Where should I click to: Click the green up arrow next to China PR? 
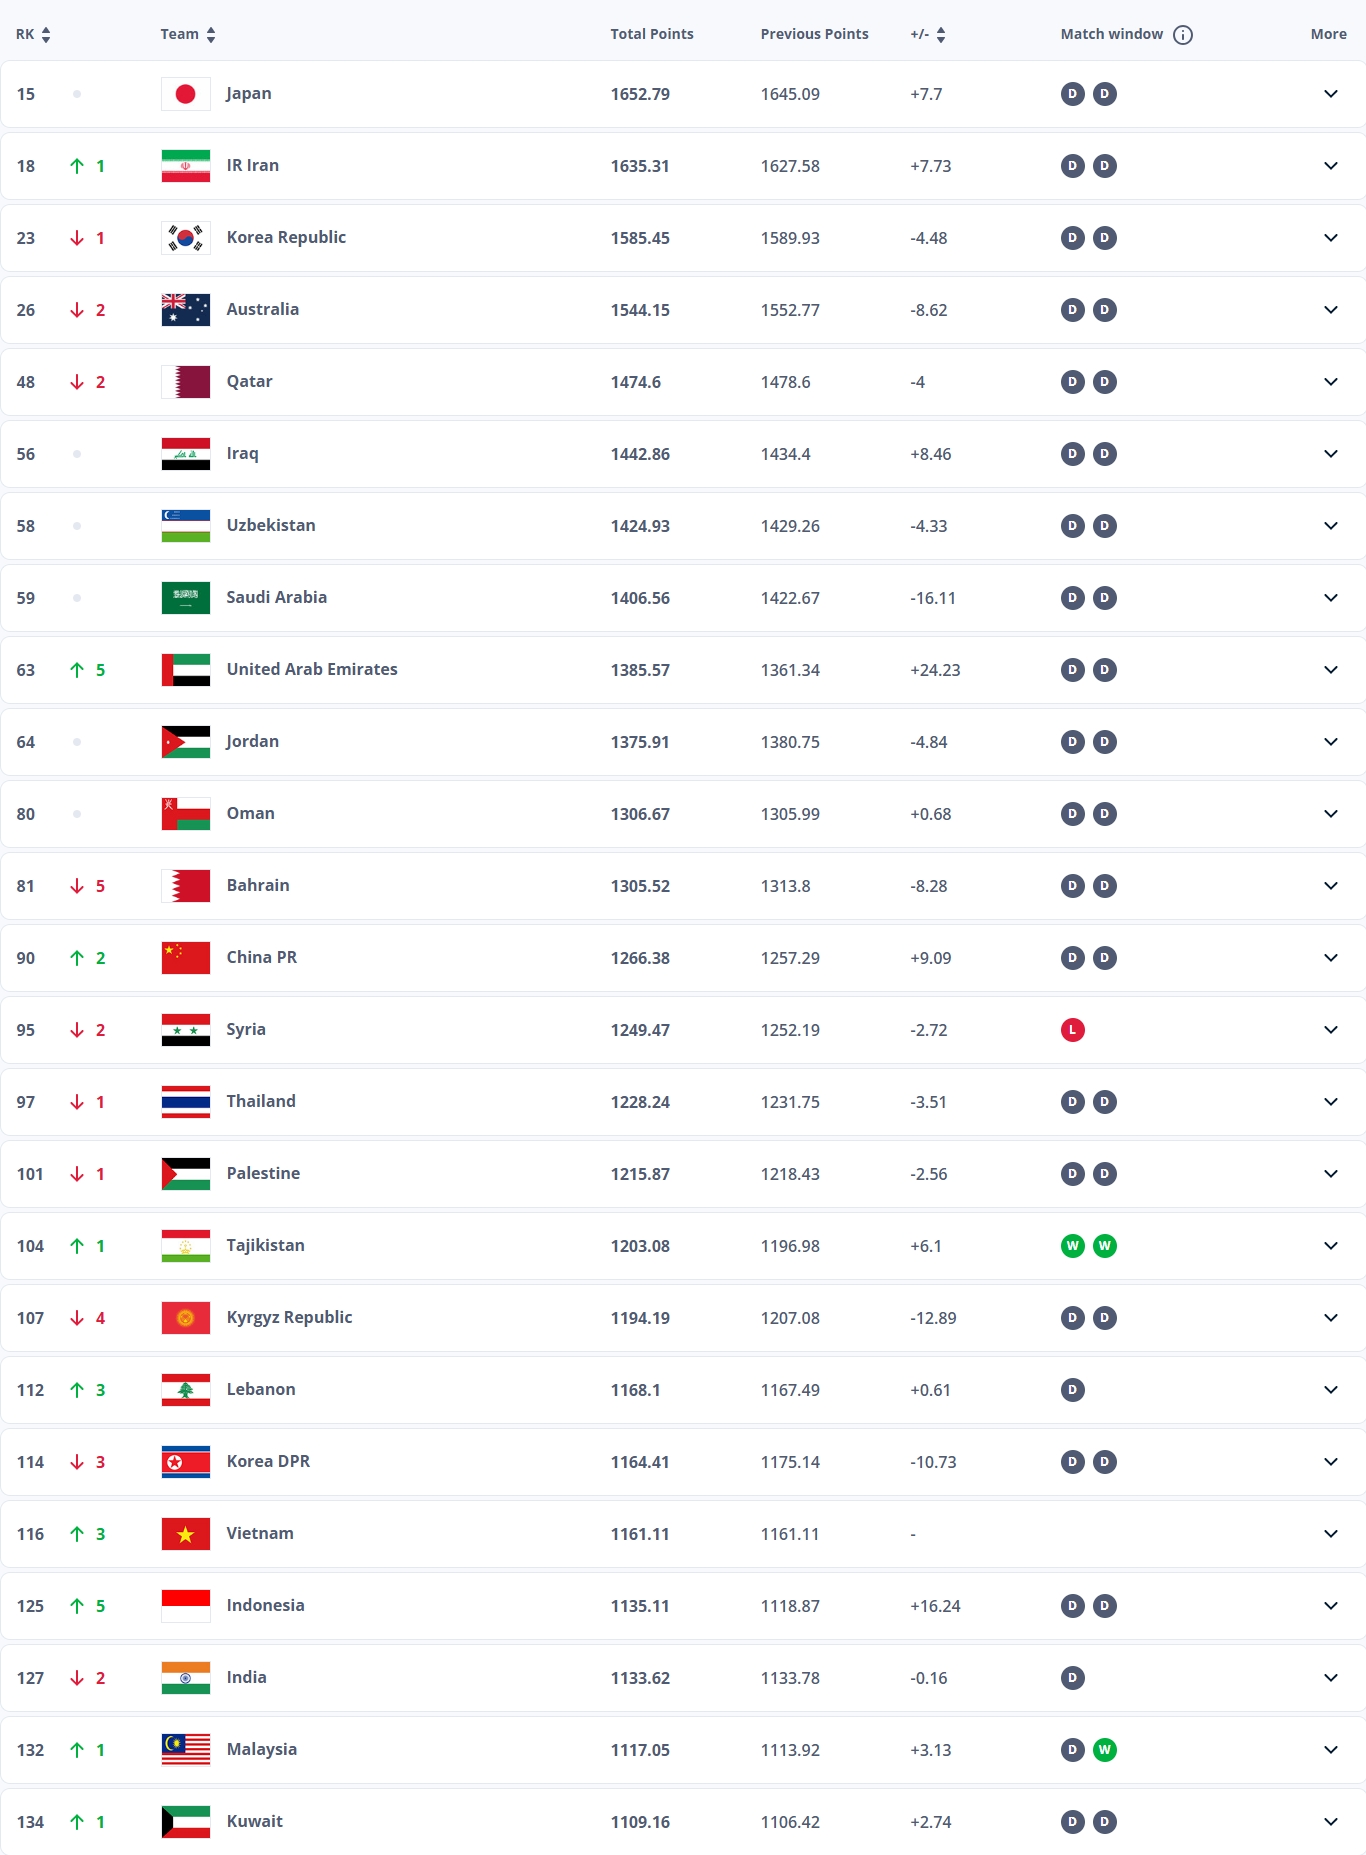pyautogui.click(x=80, y=957)
